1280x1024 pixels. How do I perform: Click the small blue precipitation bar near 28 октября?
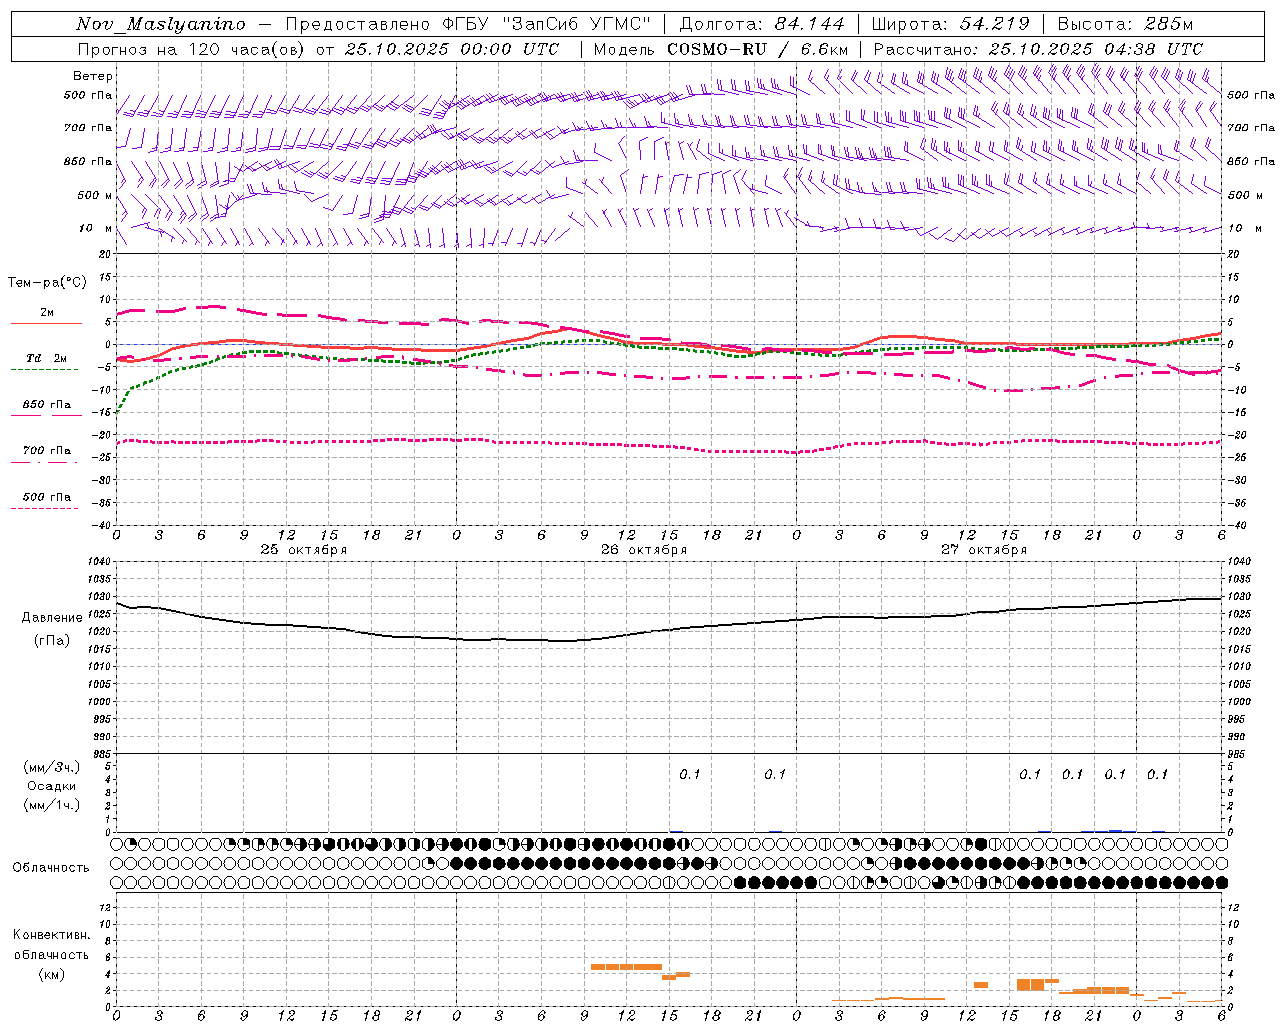click(x=1115, y=831)
